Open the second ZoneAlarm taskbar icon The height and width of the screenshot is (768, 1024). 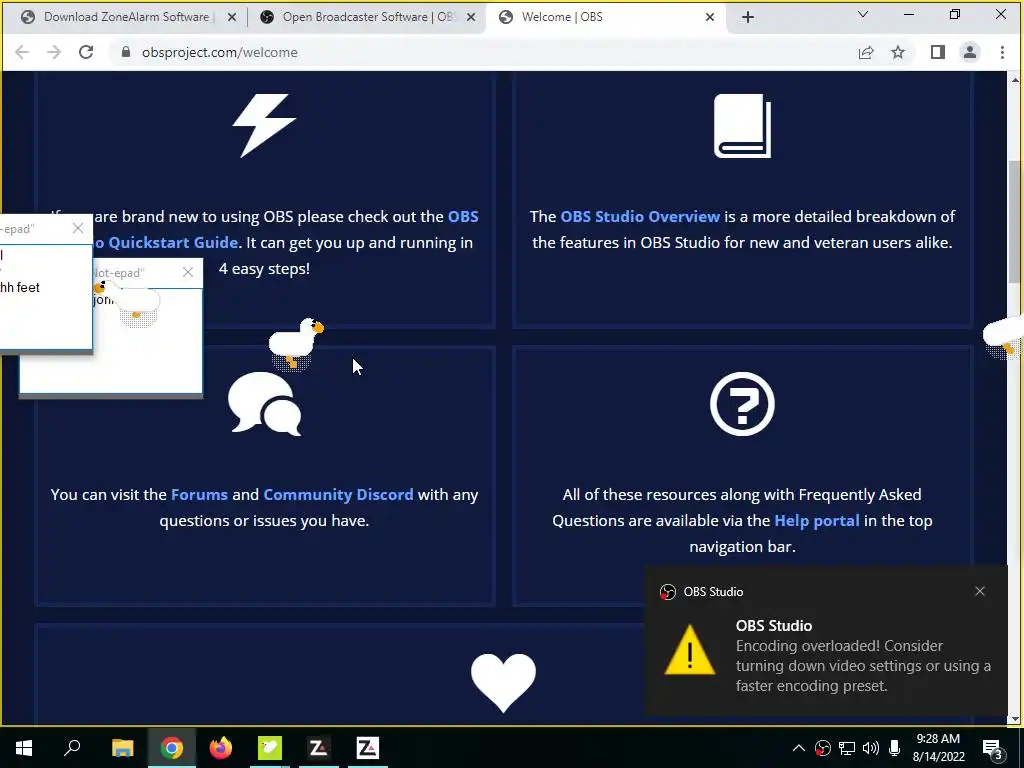367,748
